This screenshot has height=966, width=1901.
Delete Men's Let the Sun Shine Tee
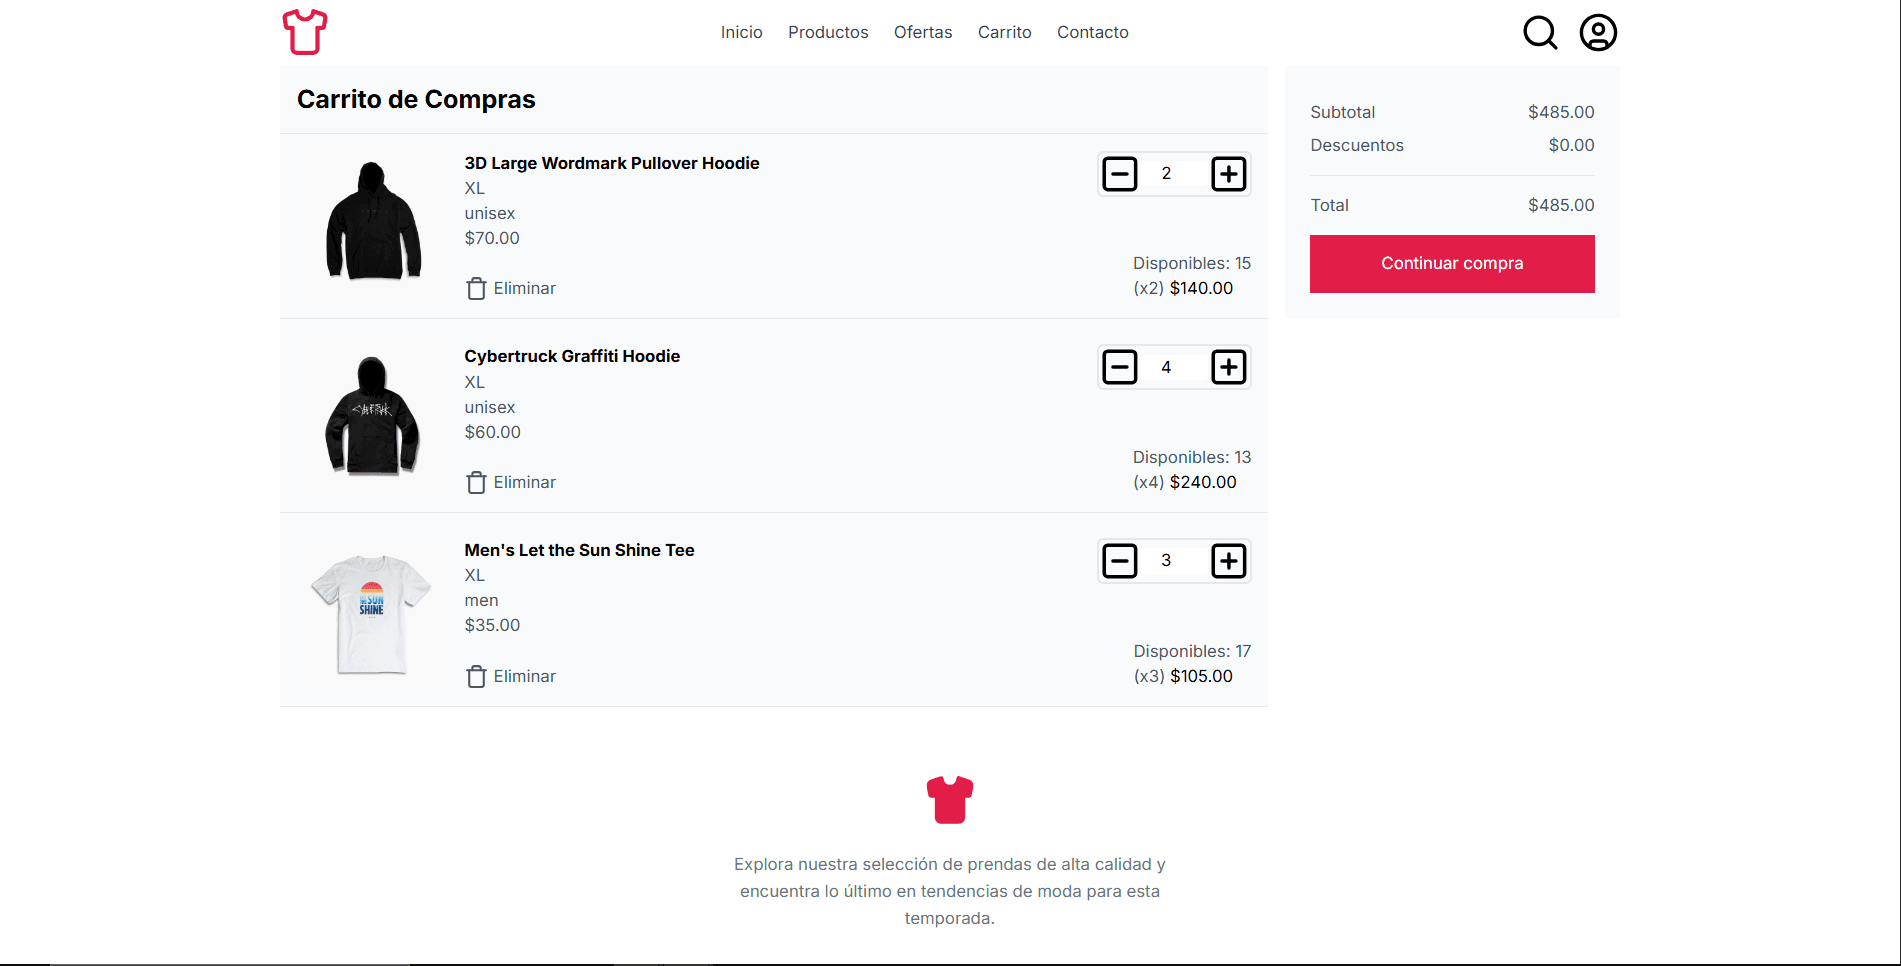pyautogui.click(x=511, y=676)
